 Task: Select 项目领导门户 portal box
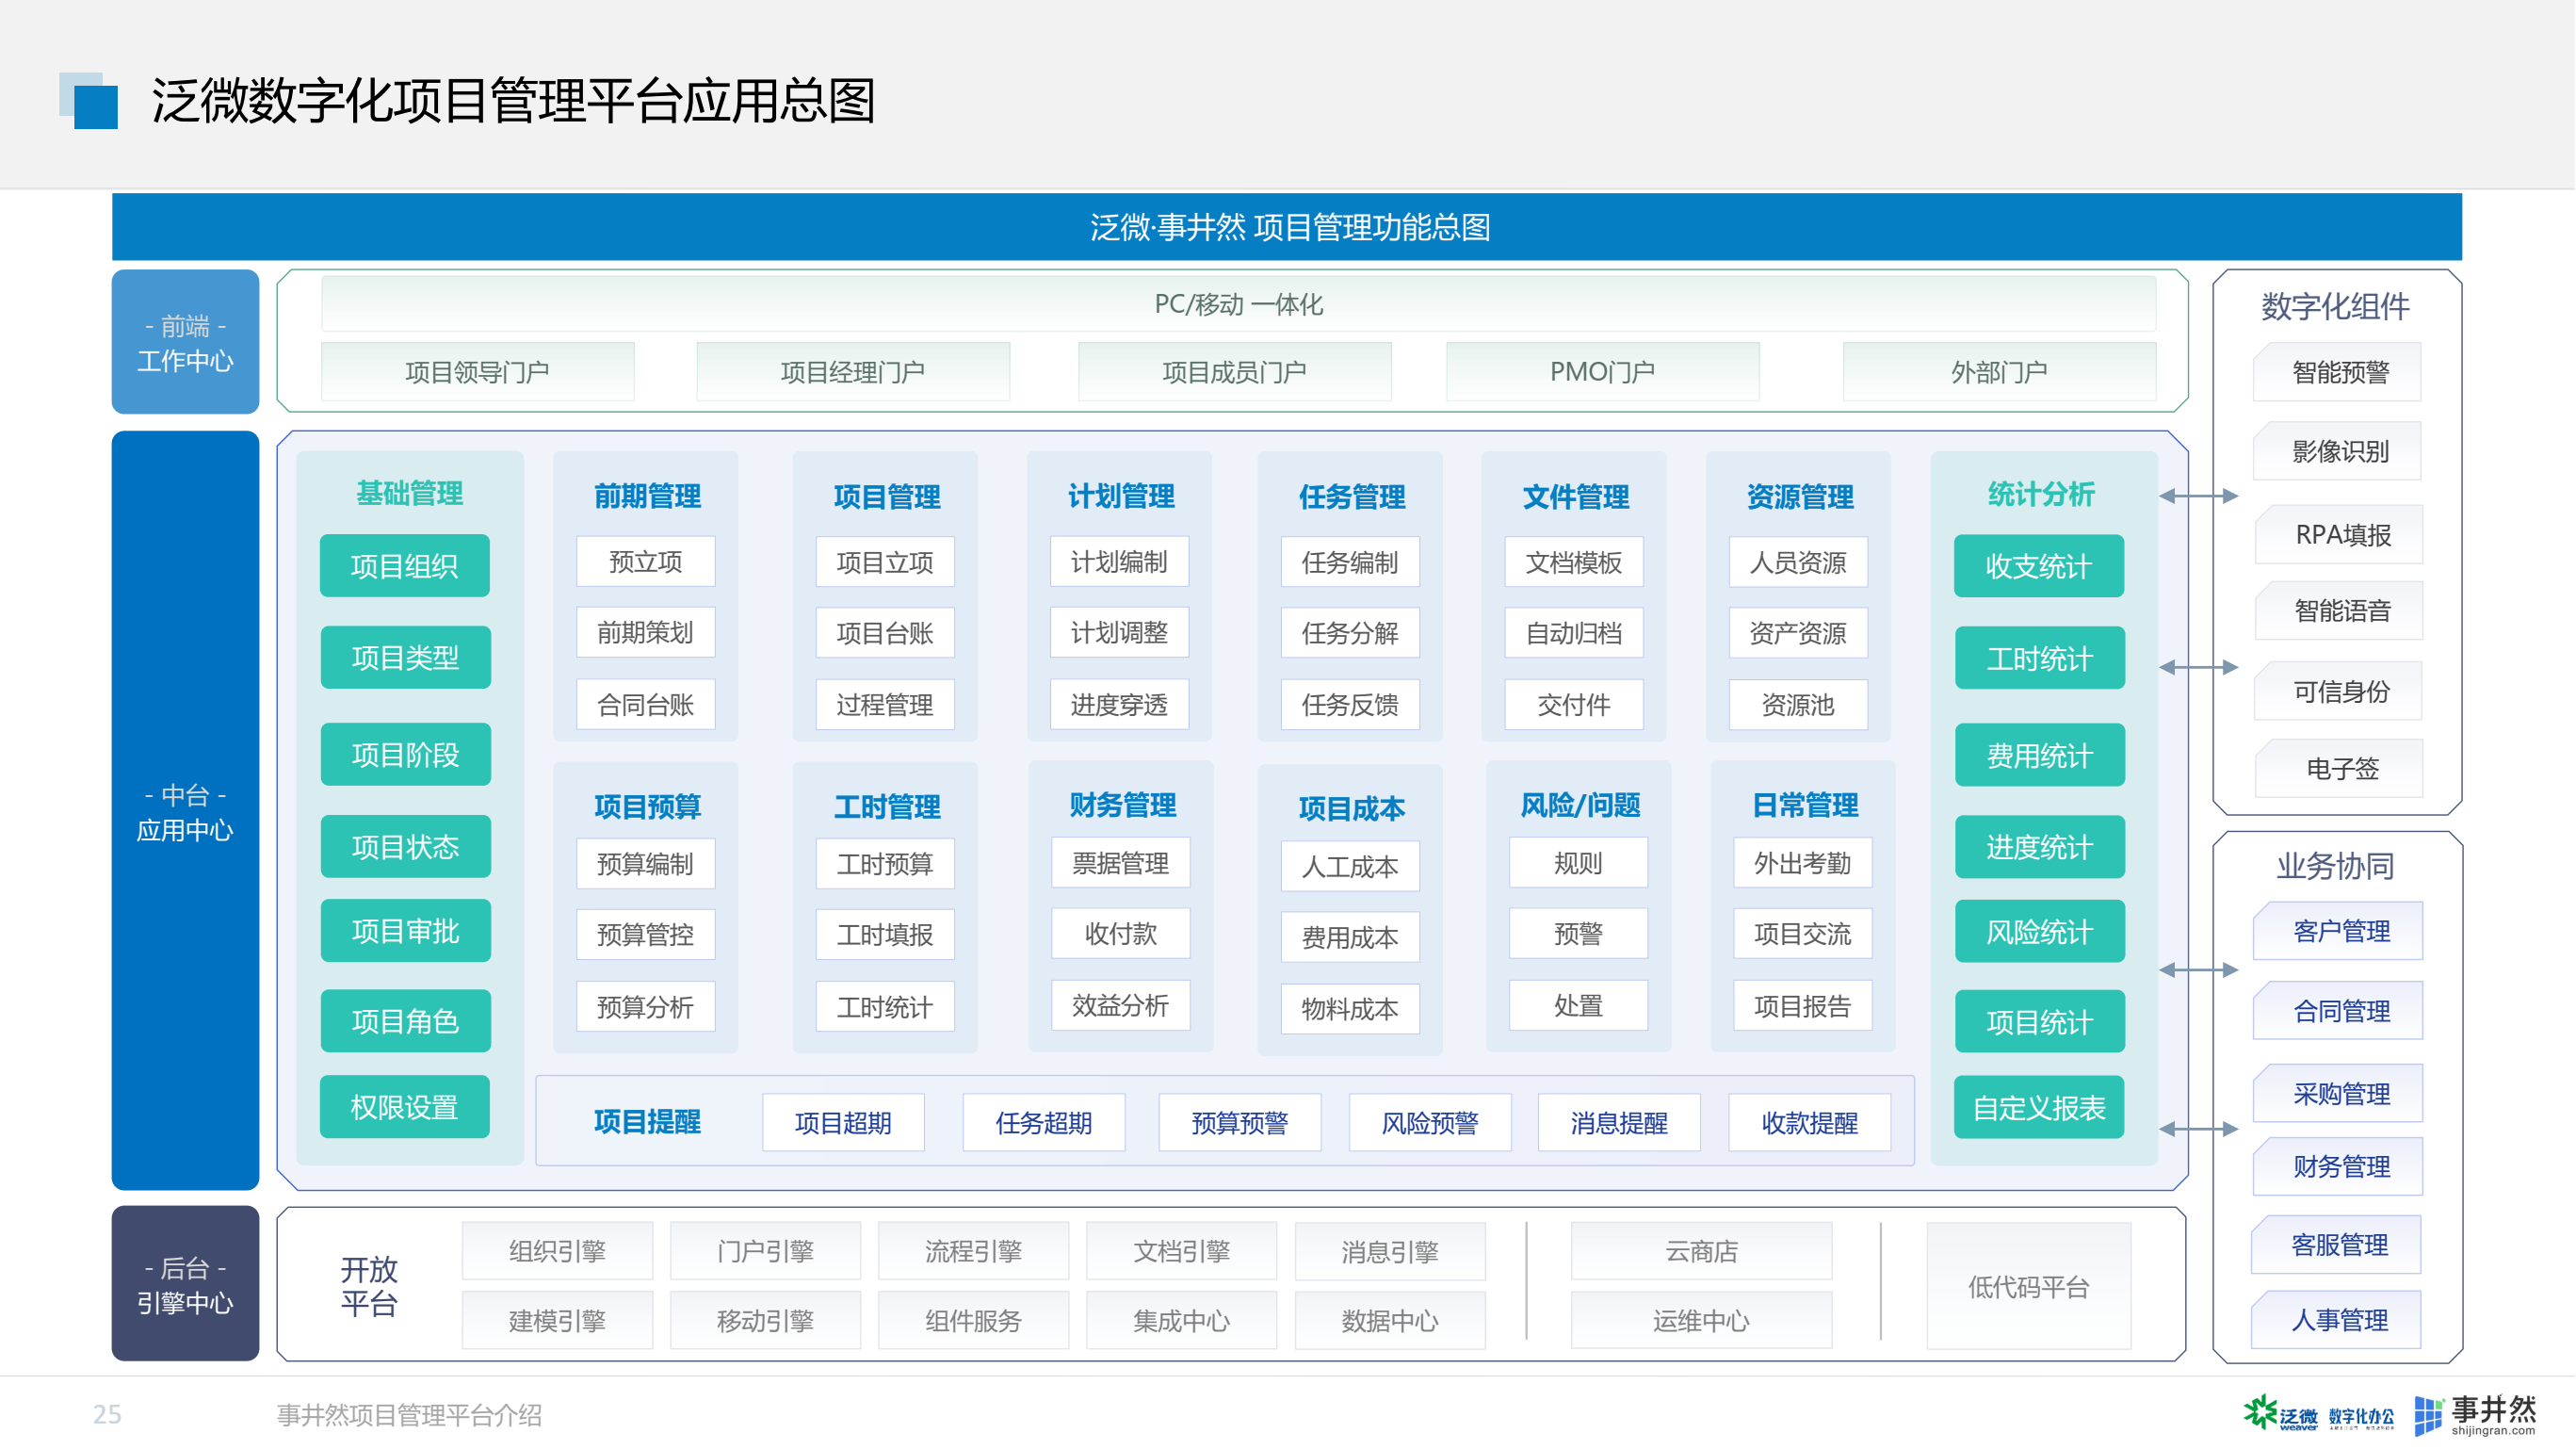(477, 372)
